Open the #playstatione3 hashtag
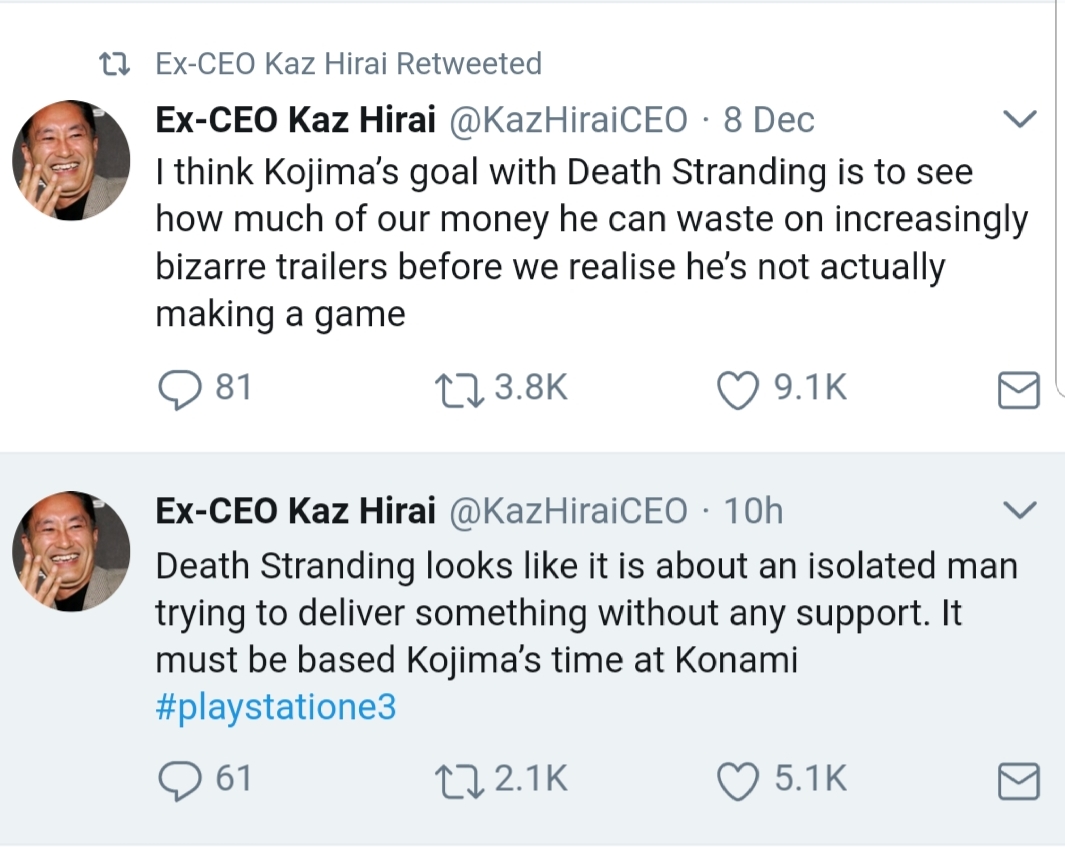 point(276,708)
